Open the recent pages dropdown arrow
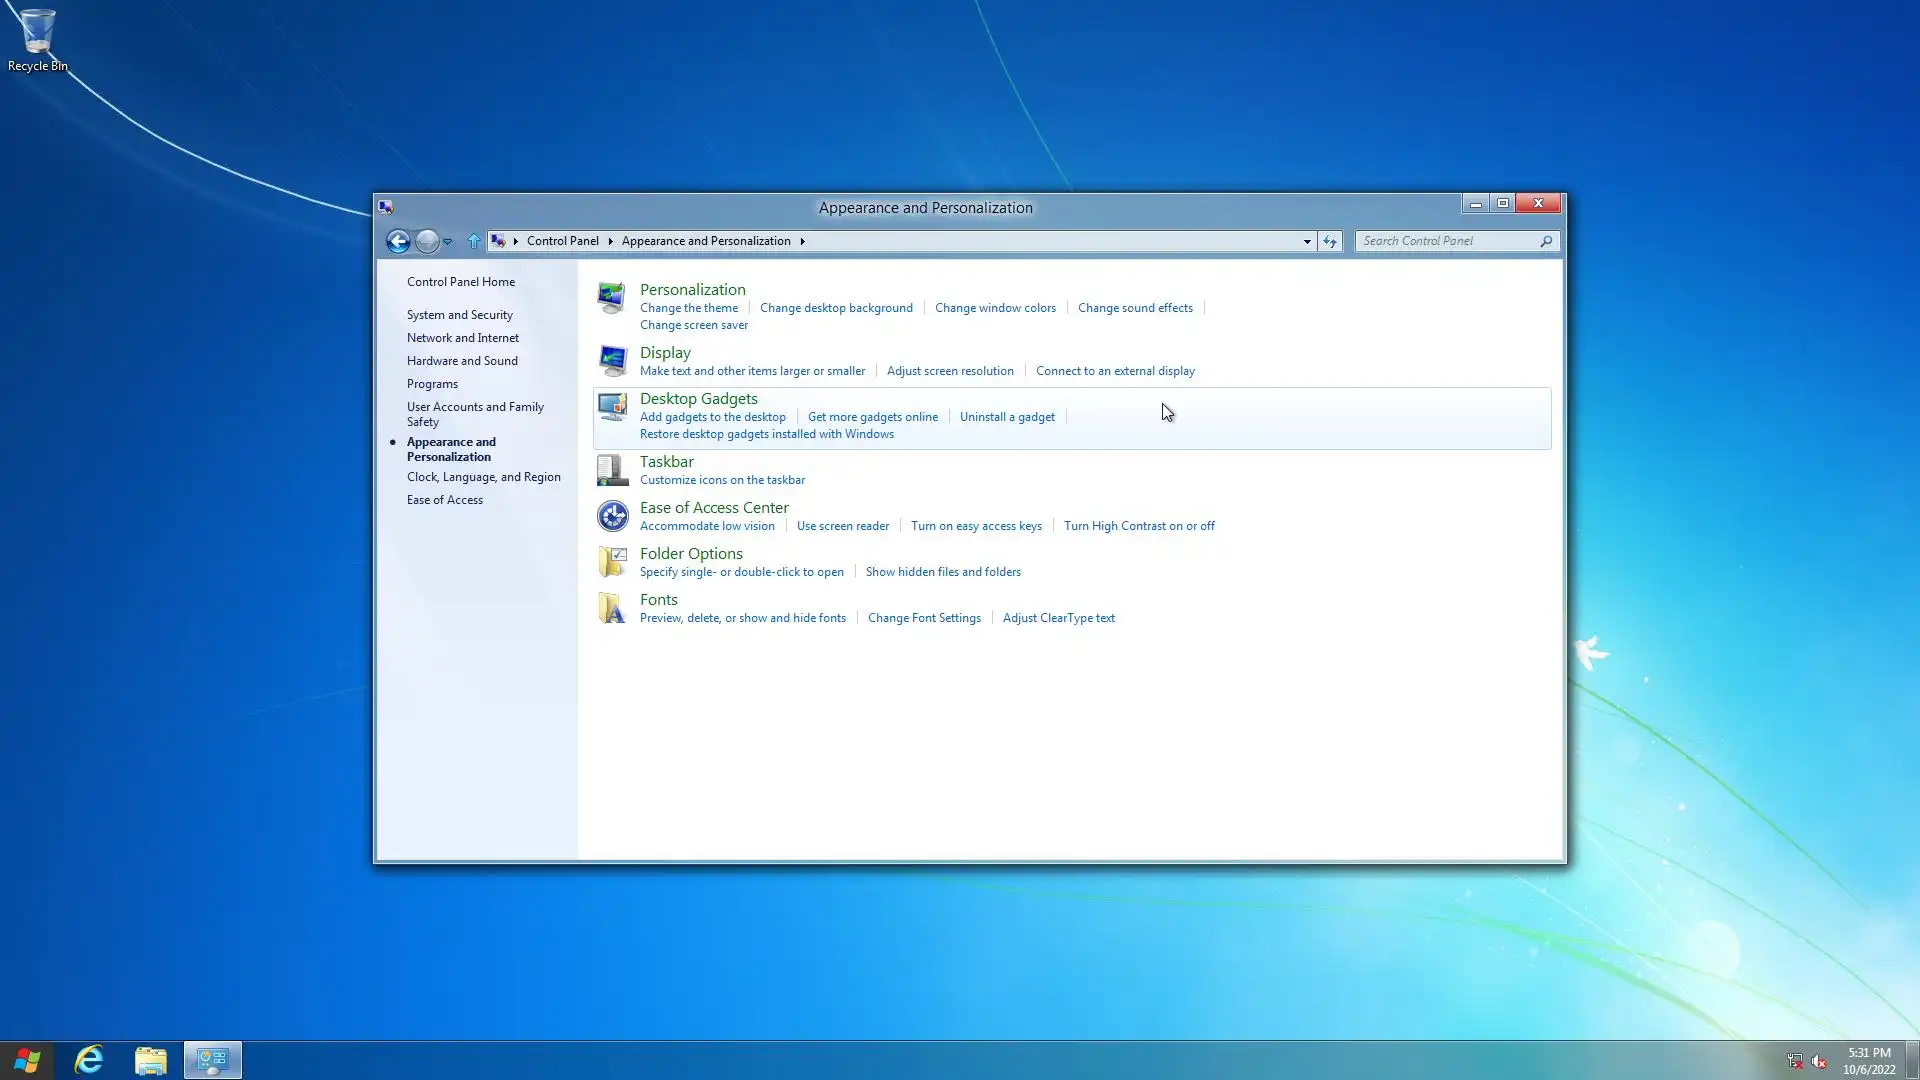The height and width of the screenshot is (1080, 1920). tap(447, 242)
